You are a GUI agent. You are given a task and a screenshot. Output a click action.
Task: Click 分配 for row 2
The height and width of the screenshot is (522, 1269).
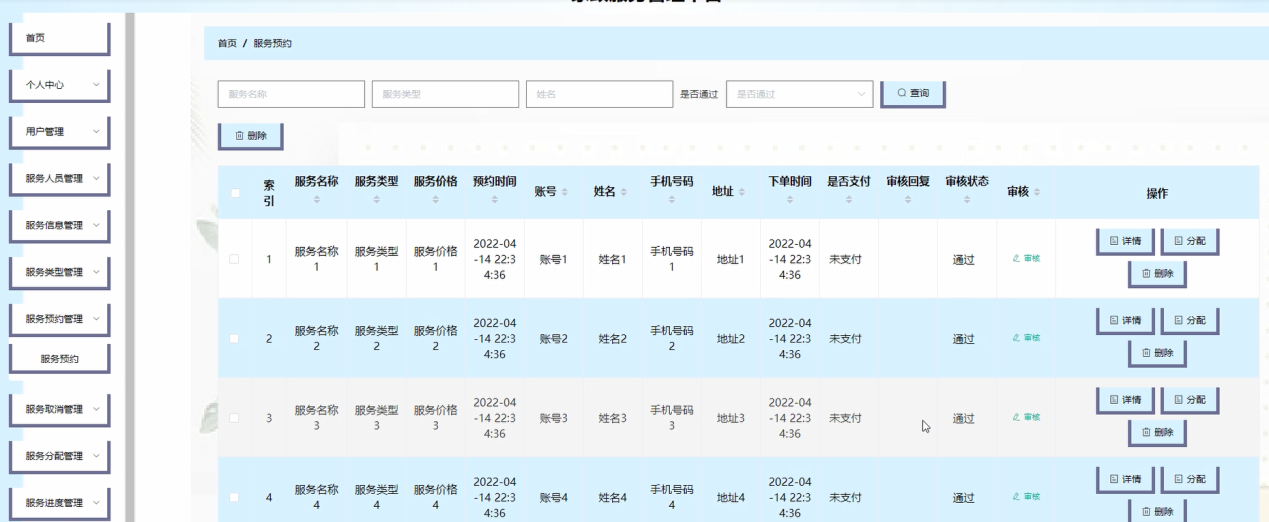pos(1189,320)
